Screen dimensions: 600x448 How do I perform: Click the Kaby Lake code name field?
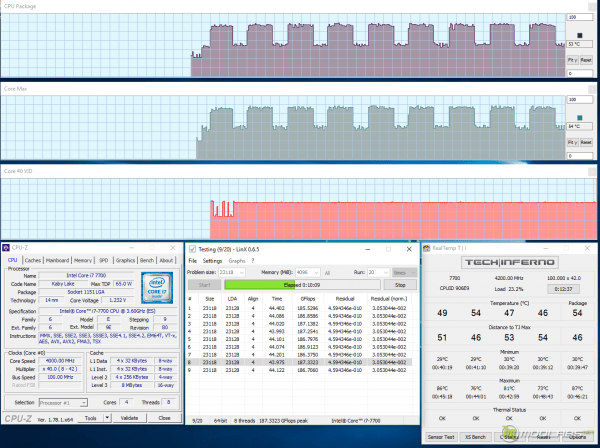coord(63,284)
